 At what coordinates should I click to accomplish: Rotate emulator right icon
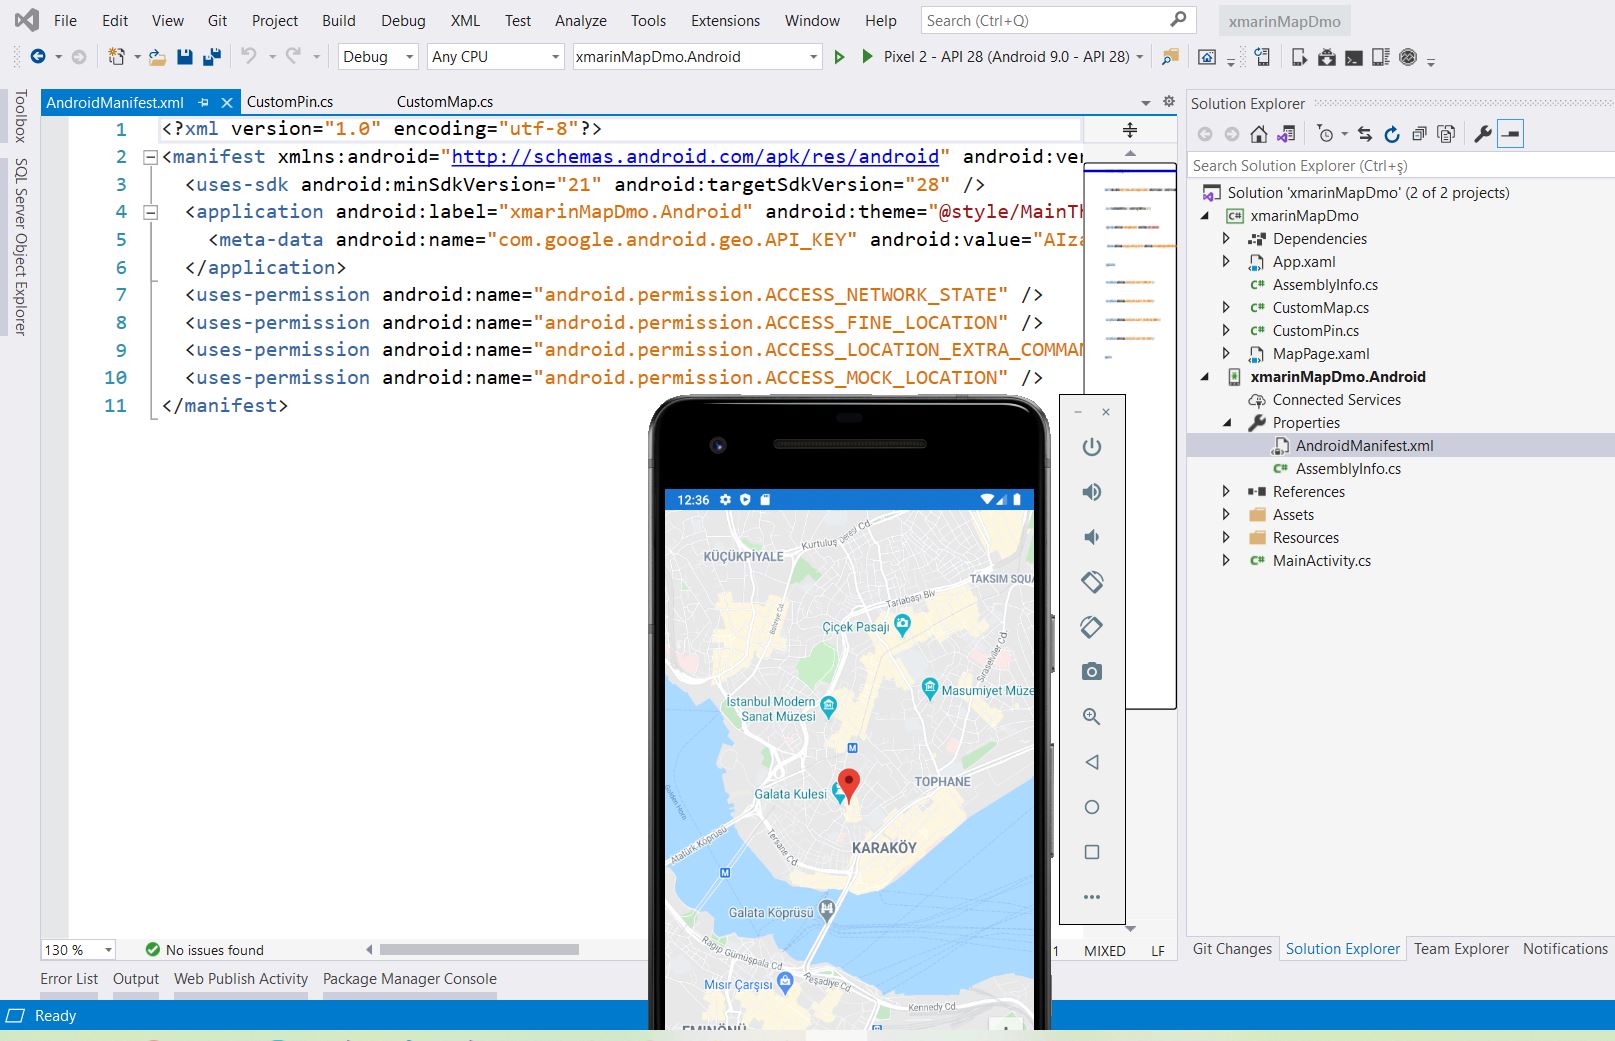(x=1092, y=627)
